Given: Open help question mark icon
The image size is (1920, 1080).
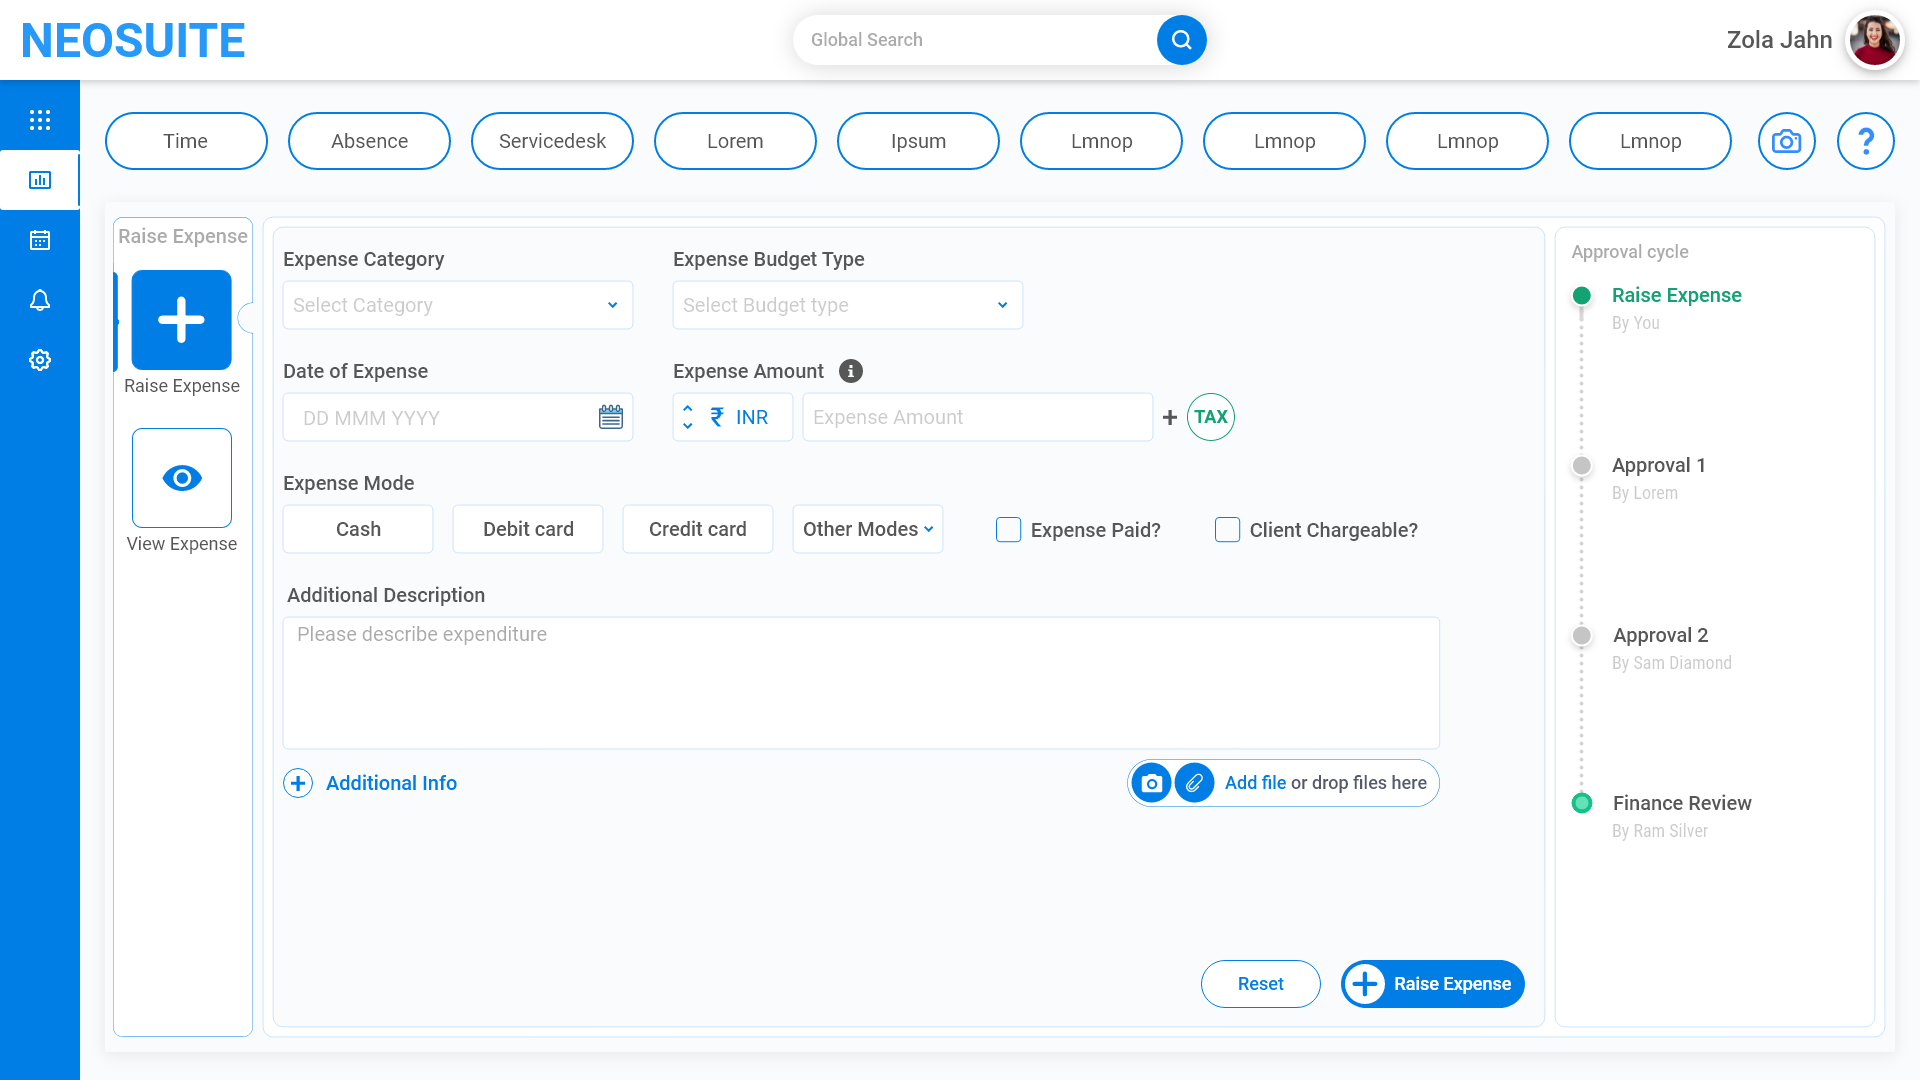Looking at the screenshot, I should coord(1865,141).
